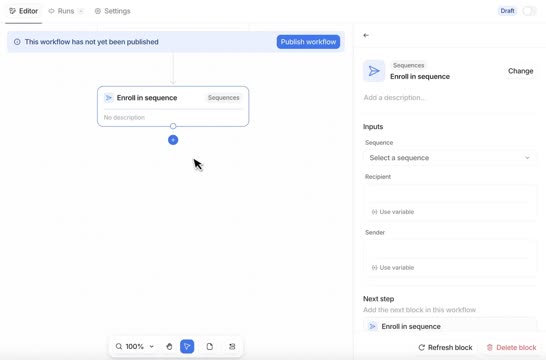The height and width of the screenshot is (360, 546).
Task: Click the info icon in unpublished banner
Action: point(17,42)
